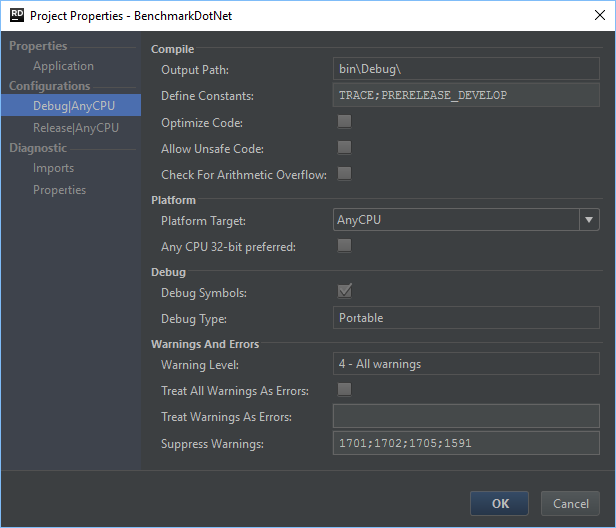Toggle the Debug Symbols checkbox
Screen dimensions: 616x528
345,292
